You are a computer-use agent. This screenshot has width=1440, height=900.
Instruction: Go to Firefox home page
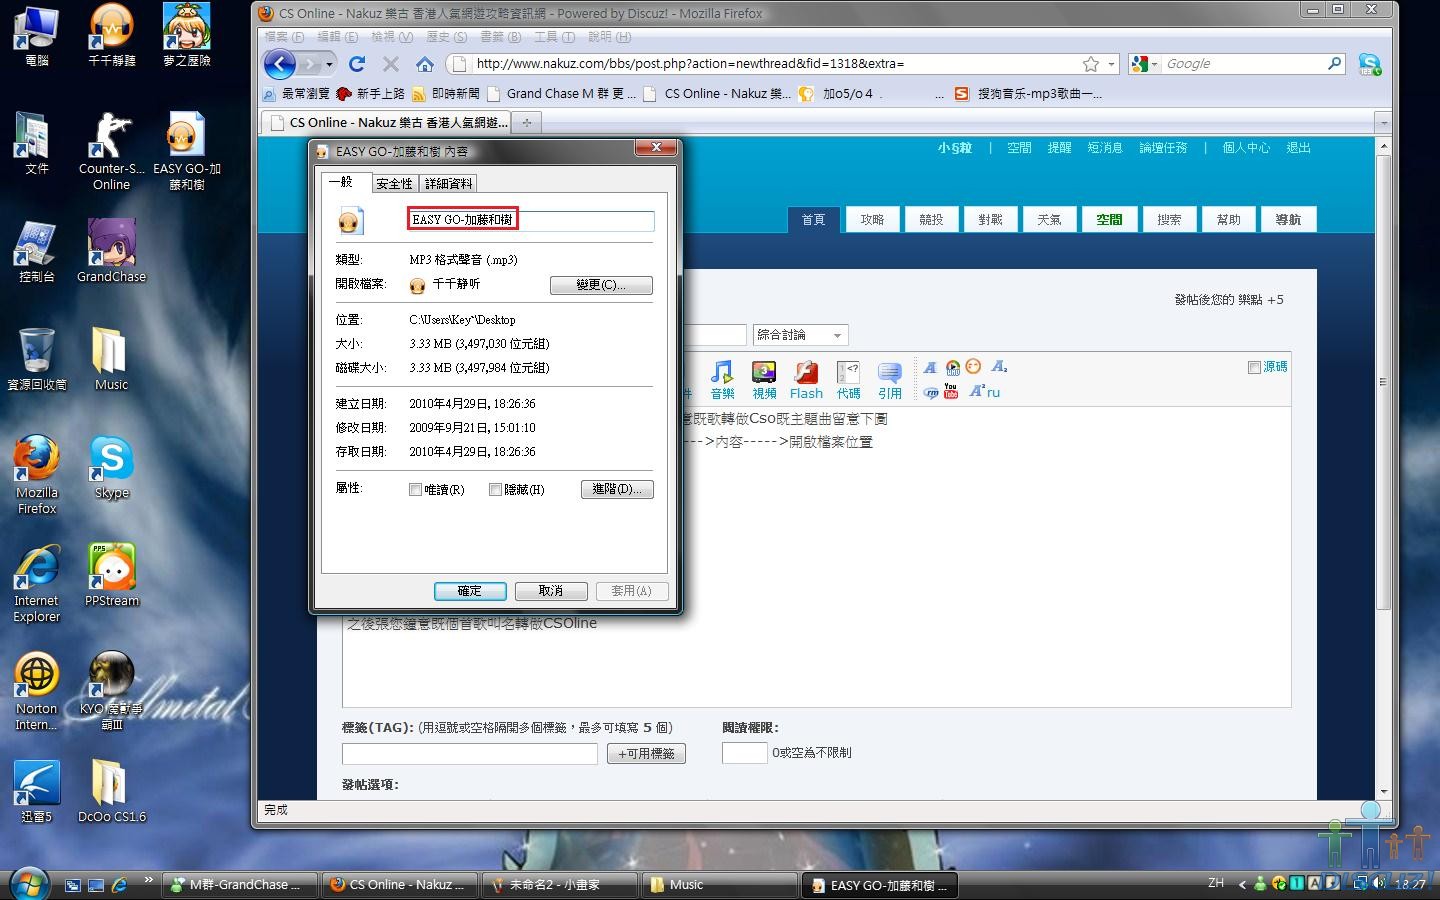pyautogui.click(x=425, y=64)
